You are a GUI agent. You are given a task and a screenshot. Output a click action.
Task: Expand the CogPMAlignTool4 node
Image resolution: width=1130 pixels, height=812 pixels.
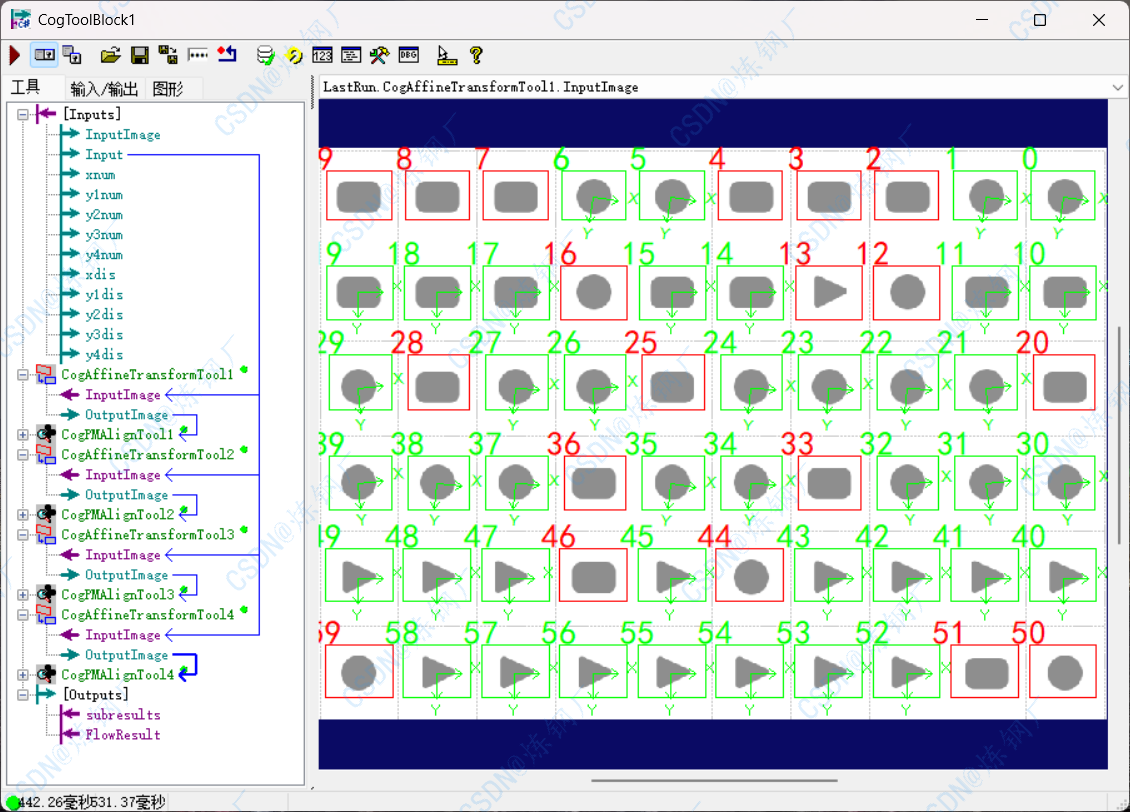(23, 674)
